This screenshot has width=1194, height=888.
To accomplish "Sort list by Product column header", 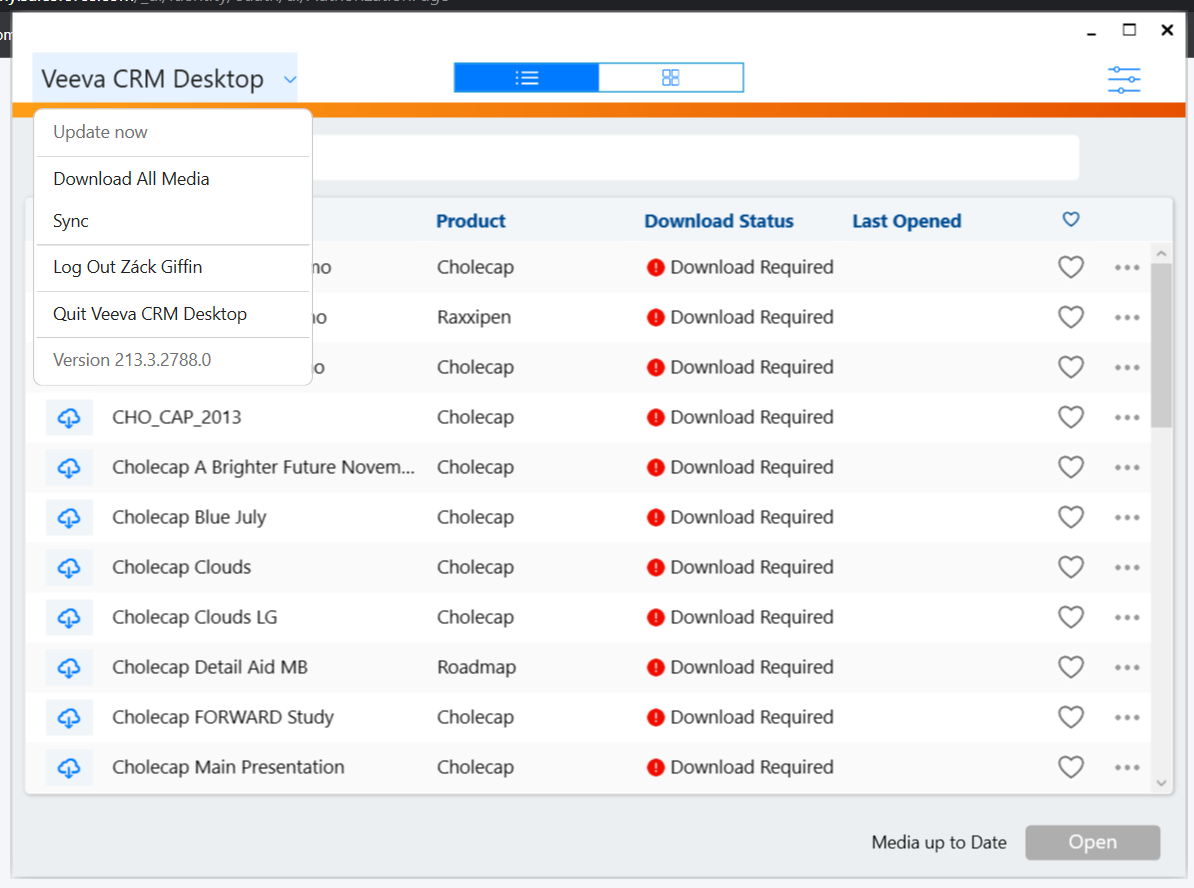I will tap(471, 222).
